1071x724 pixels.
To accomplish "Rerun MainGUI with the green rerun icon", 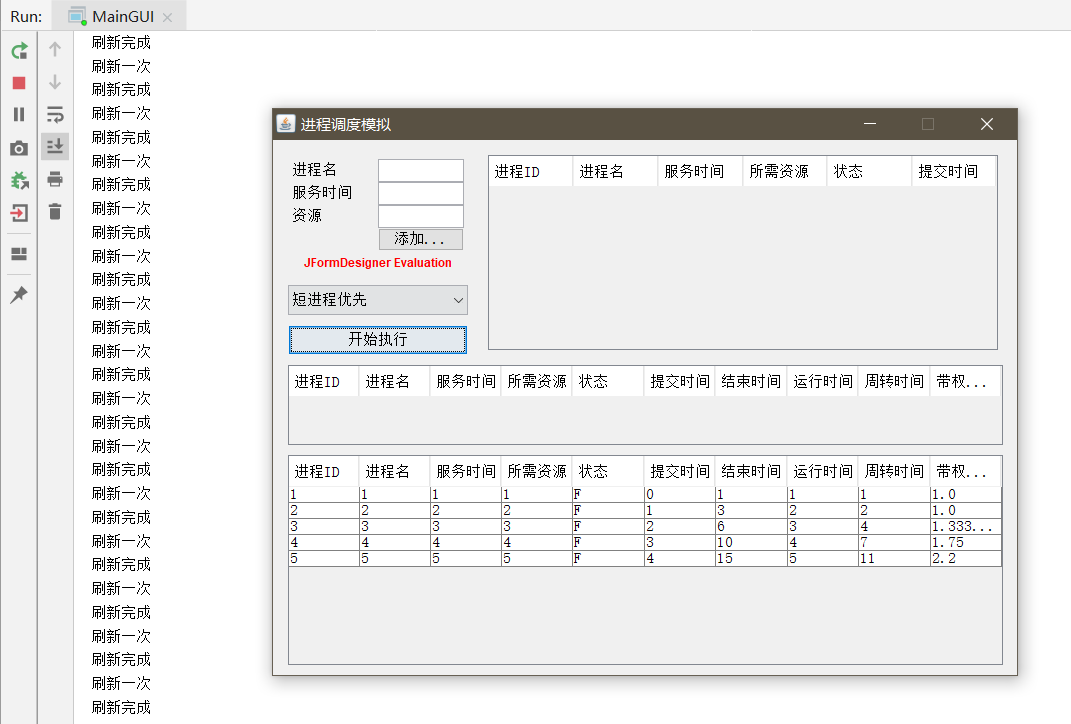I will pyautogui.click(x=19, y=51).
